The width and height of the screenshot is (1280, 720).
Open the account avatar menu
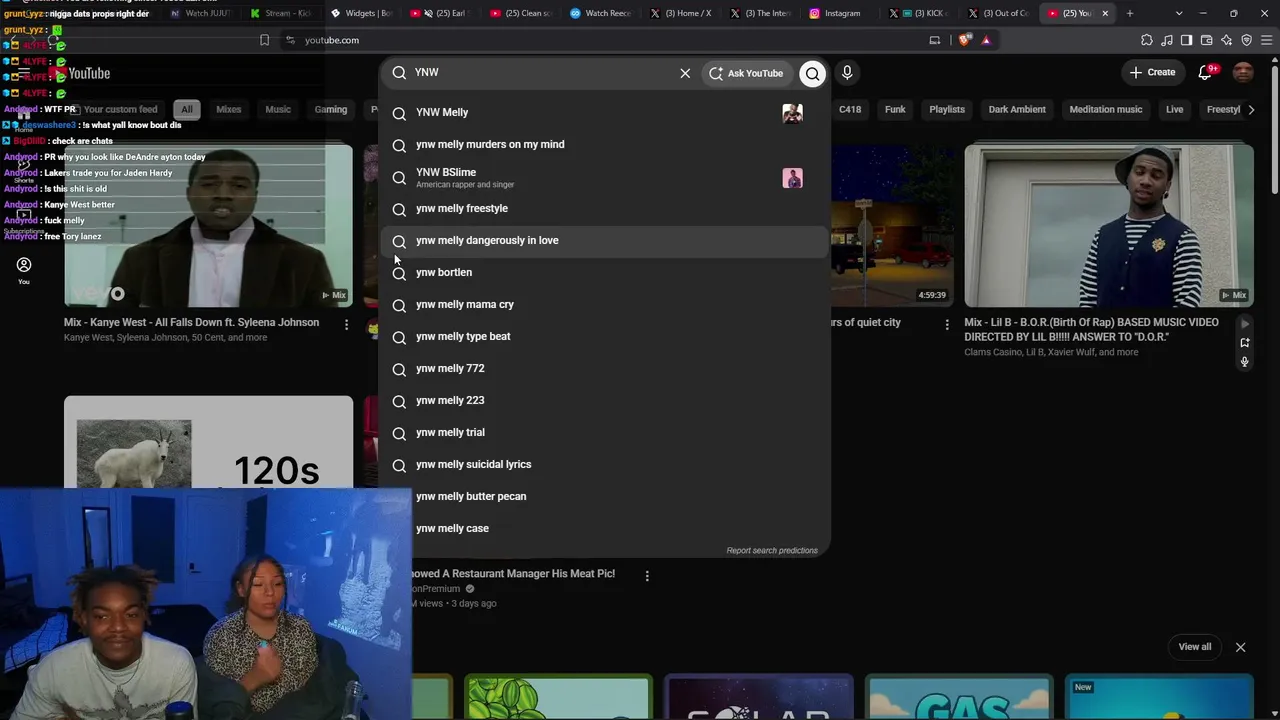[x=1243, y=72]
